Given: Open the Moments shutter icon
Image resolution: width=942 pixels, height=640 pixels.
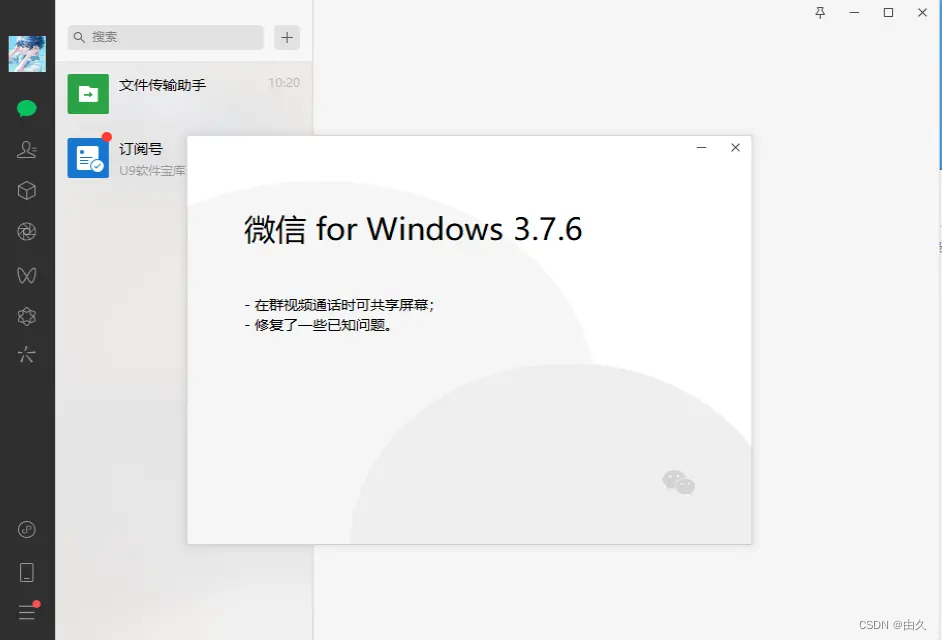Looking at the screenshot, I should pyautogui.click(x=26, y=231).
